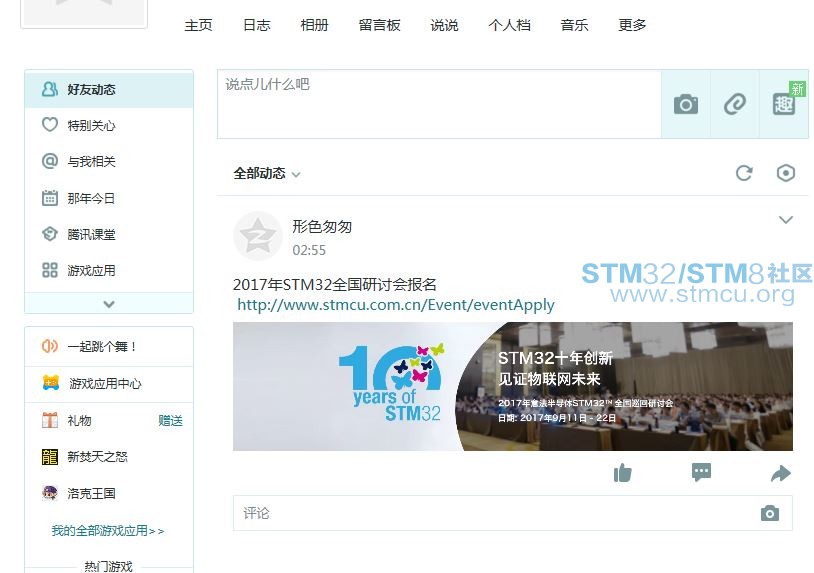Open the STM32 10 years banner image
The image size is (814, 573).
512,386
